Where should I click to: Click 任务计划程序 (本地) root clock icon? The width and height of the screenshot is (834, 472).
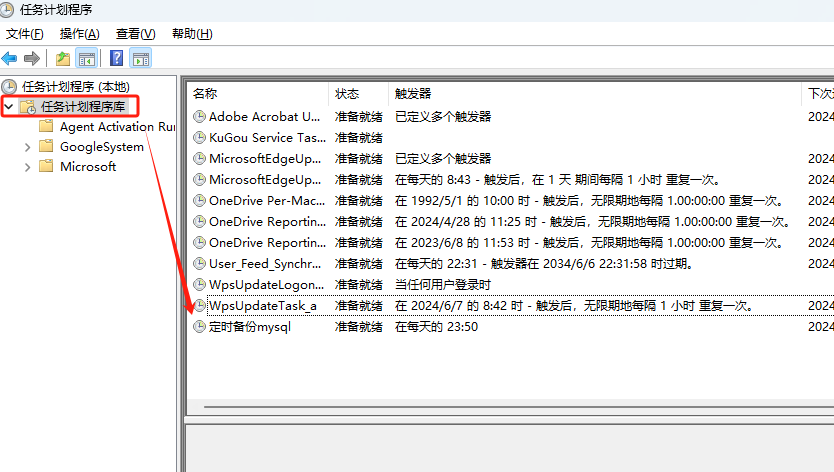click(x=9, y=87)
